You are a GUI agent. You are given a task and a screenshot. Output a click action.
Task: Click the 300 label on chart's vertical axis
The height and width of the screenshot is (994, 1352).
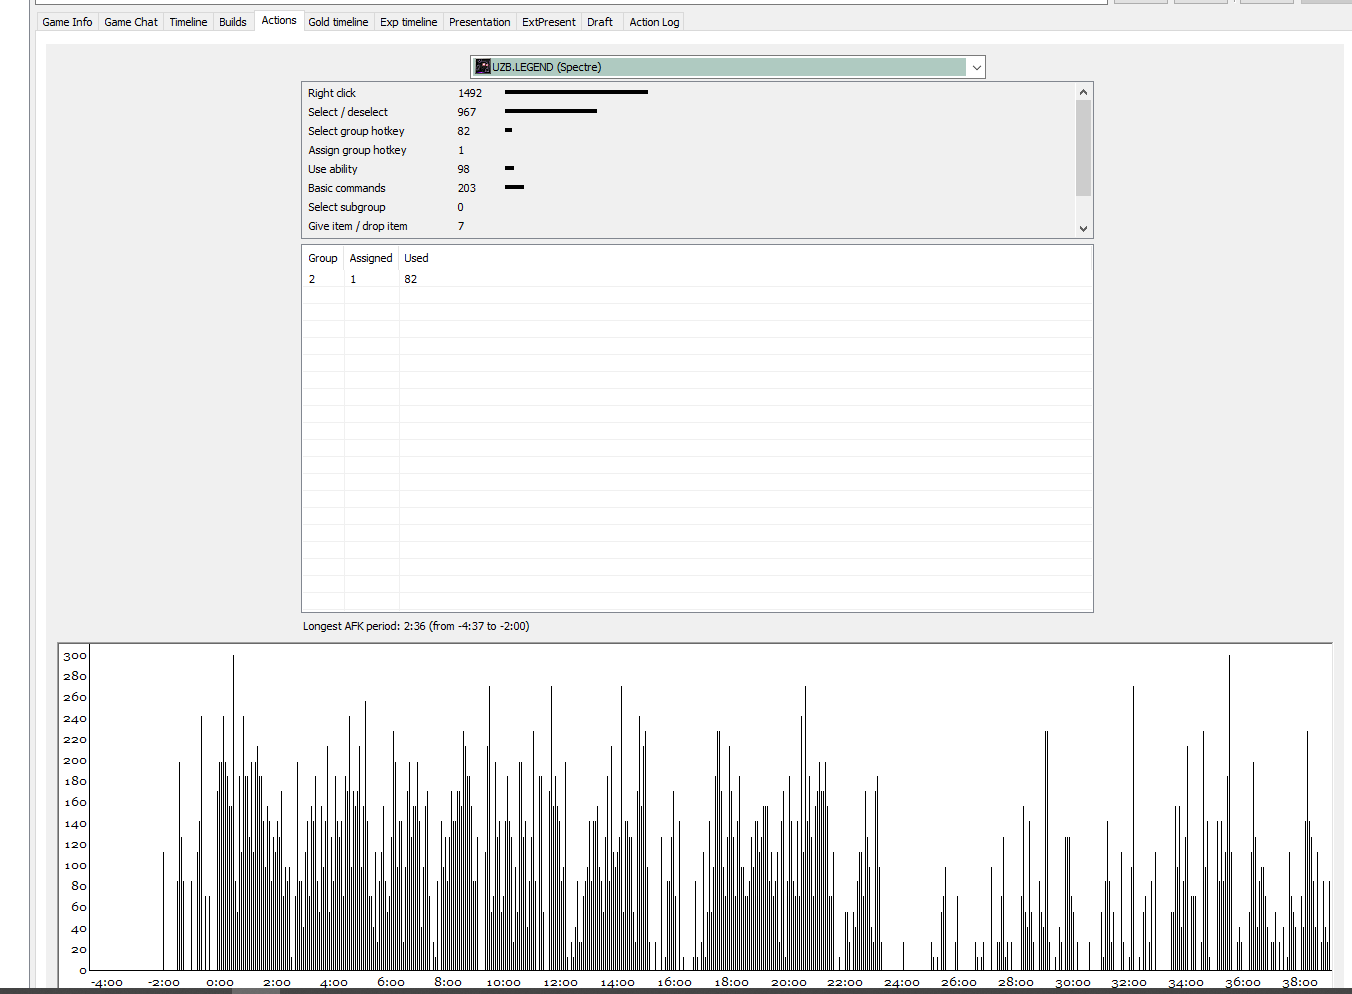click(75, 656)
